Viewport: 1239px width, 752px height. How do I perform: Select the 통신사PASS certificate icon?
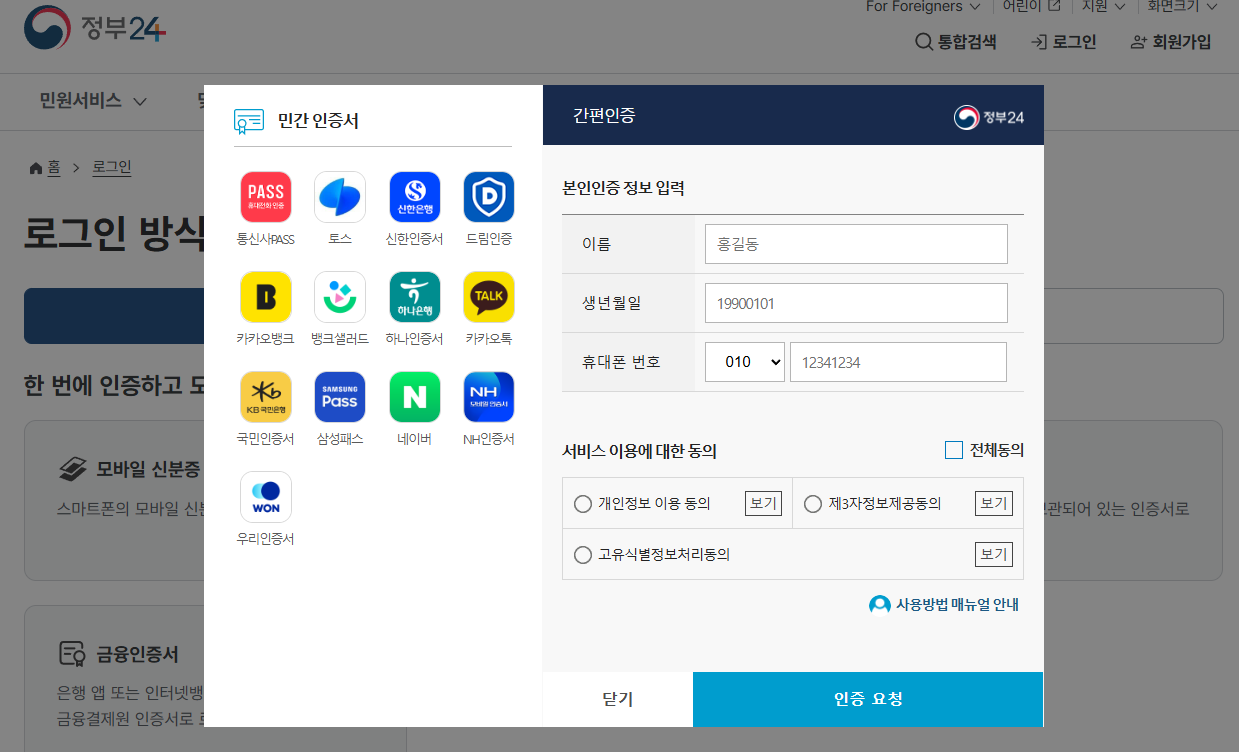coord(265,197)
